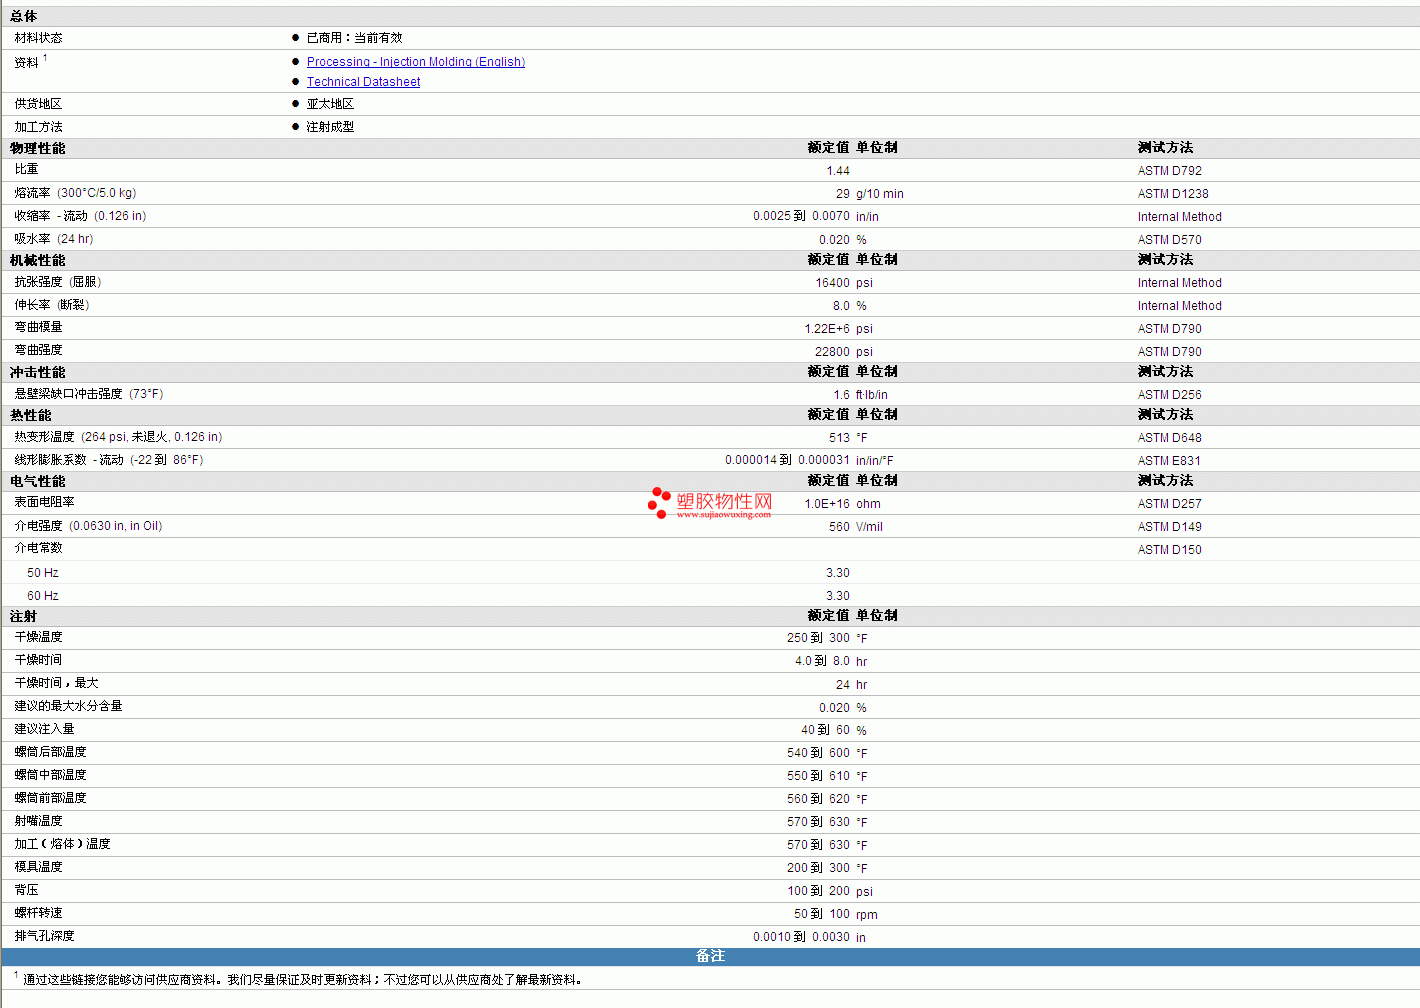Click the 备注 notes header bar
The image size is (1420, 1008).
tap(710, 956)
